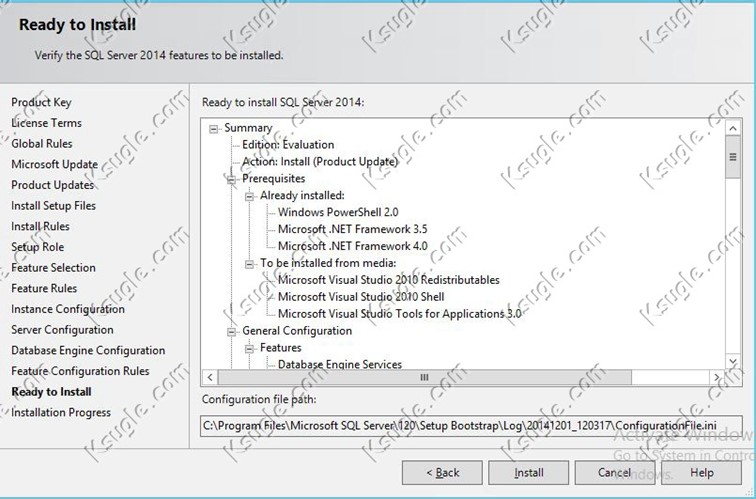The height and width of the screenshot is (499, 756).
Task: Select the Product Updates step
Action: (x=53, y=185)
